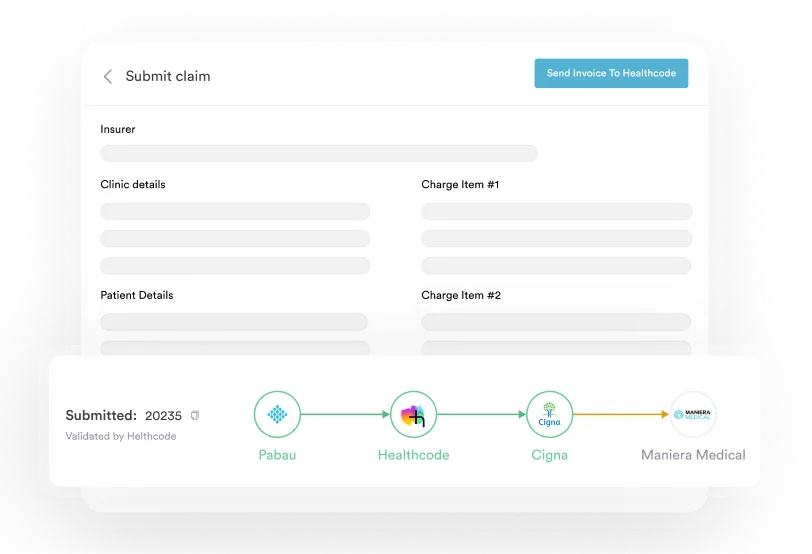Copy the submitted number 20235 using copy icon
The image size is (812, 554).
click(x=195, y=415)
